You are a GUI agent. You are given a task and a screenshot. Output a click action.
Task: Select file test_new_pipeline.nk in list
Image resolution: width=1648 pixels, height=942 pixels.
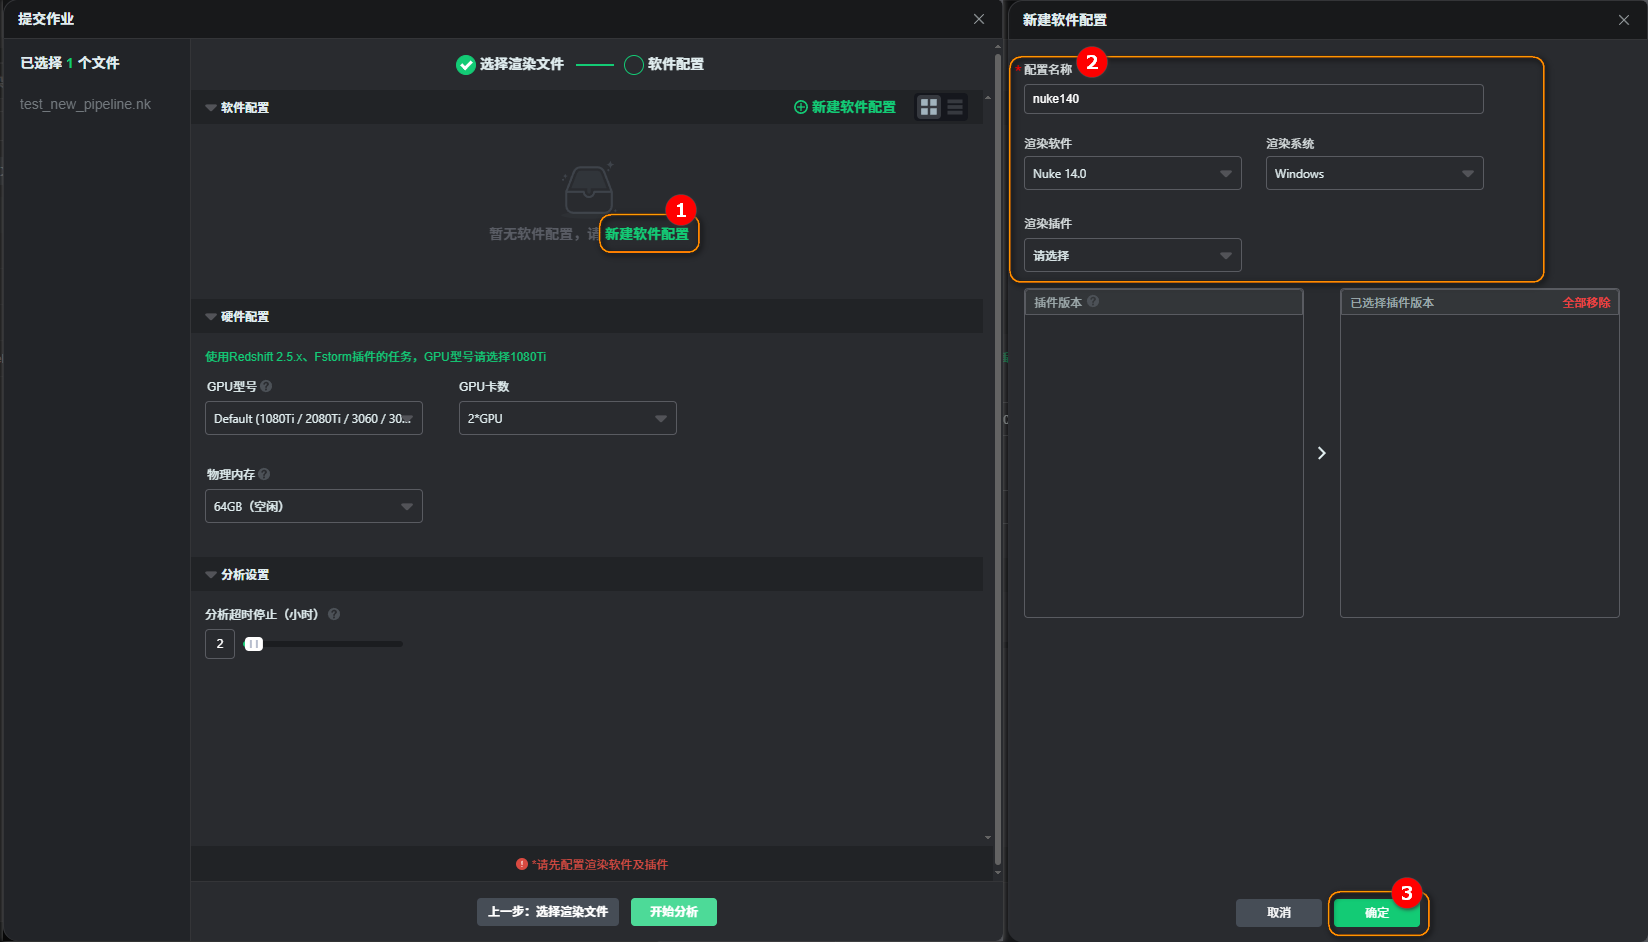click(85, 104)
